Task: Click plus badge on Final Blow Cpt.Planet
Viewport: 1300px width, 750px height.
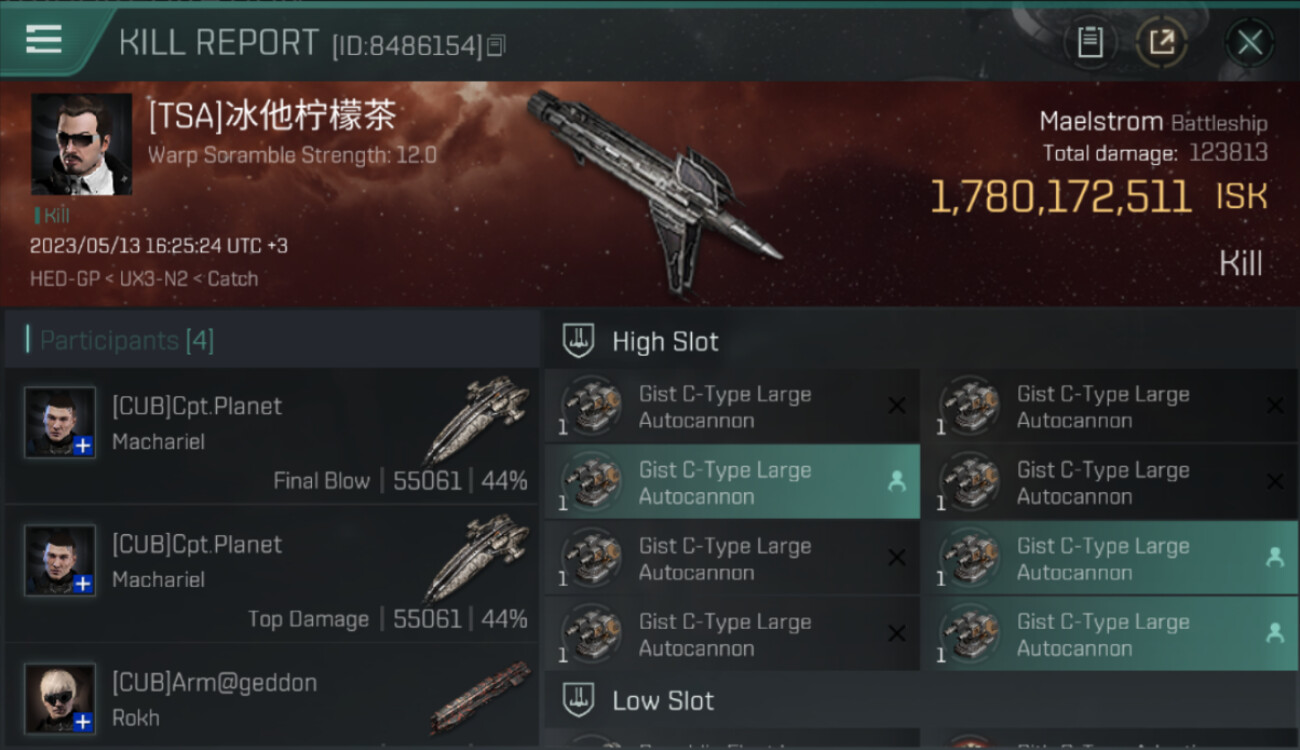Action: 84,446
